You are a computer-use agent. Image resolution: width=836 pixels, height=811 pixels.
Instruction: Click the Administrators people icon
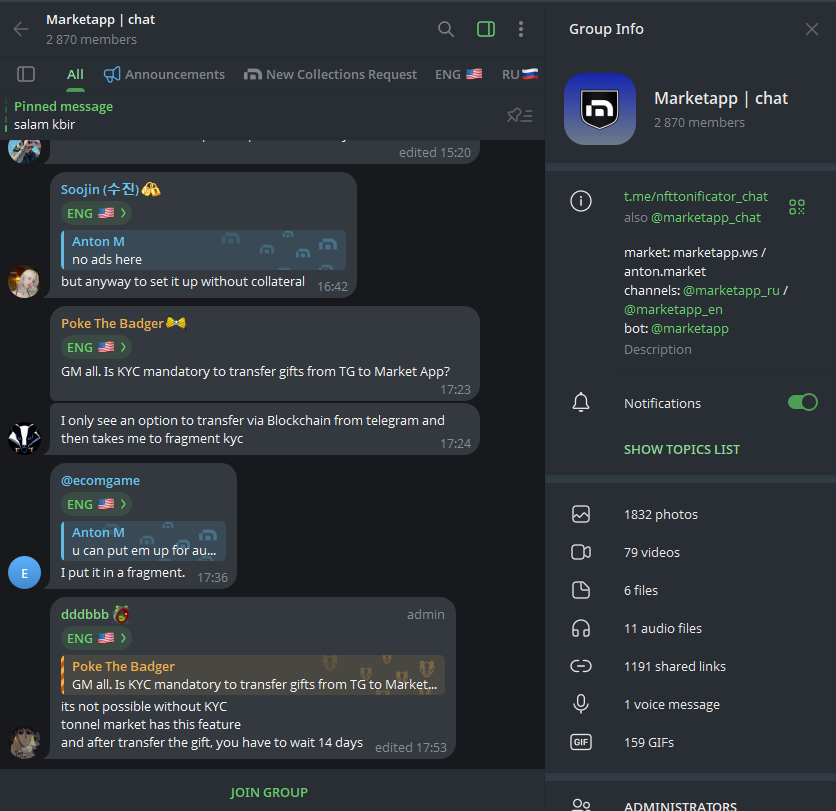pos(581,805)
